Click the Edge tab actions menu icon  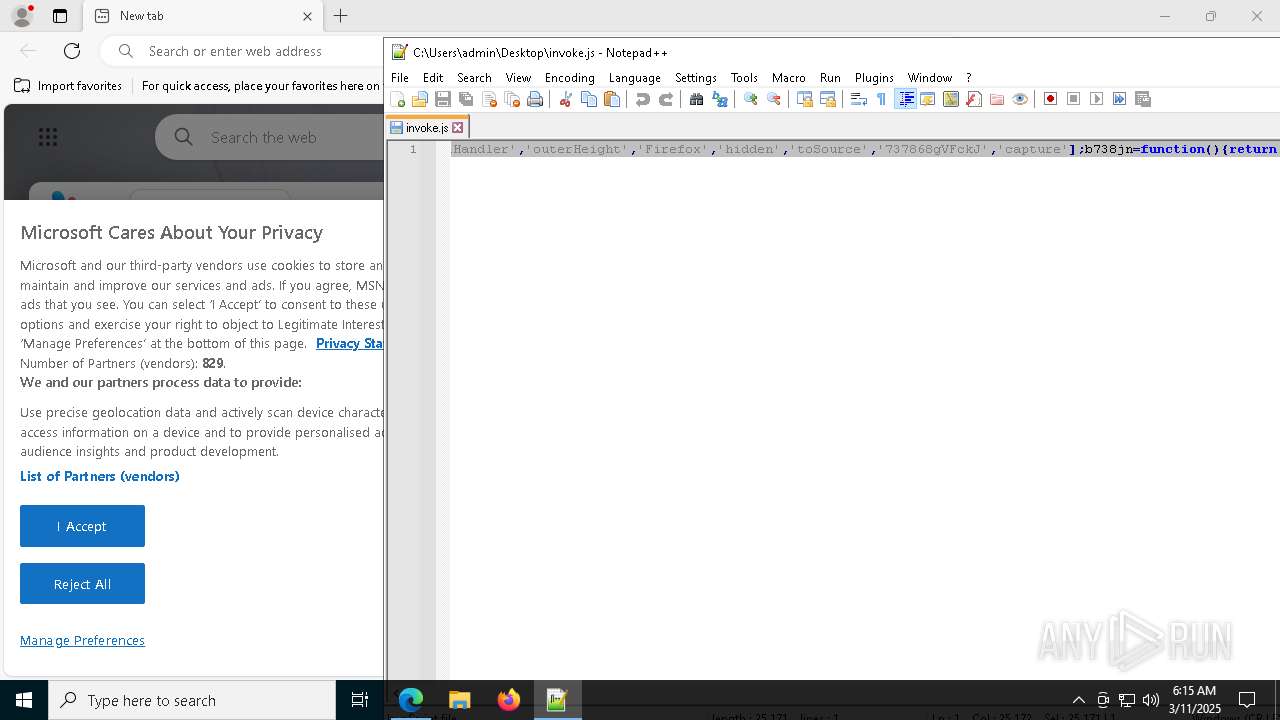pyautogui.click(x=60, y=16)
